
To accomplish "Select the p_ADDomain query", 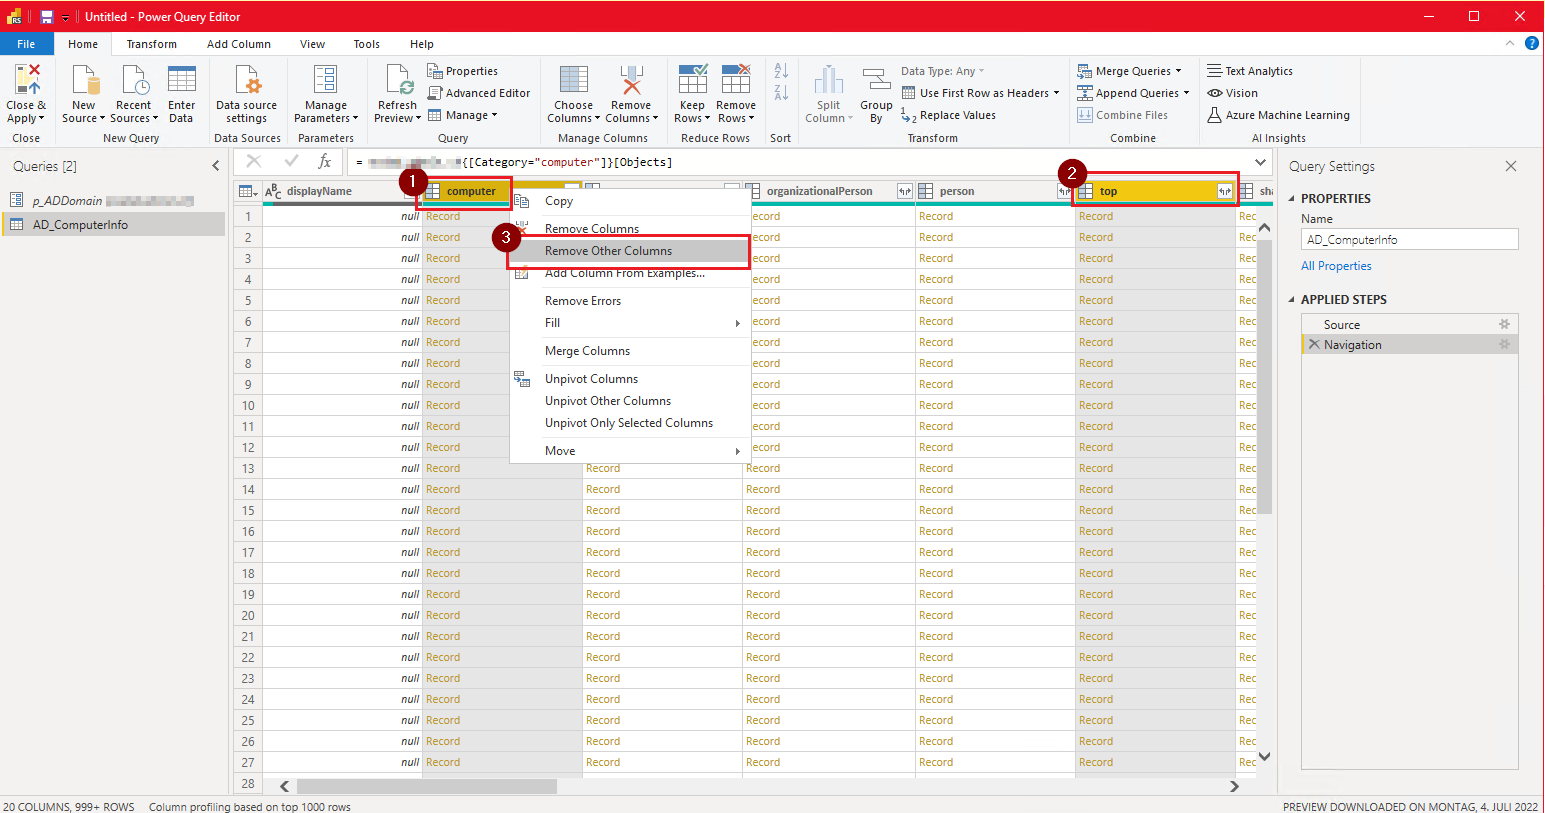I will click(x=114, y=201).
